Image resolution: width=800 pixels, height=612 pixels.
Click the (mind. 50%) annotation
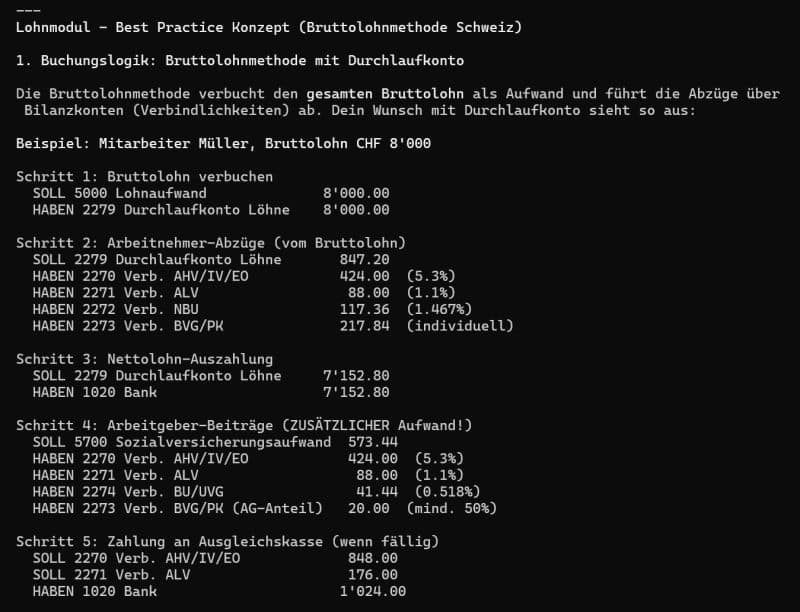452,508
